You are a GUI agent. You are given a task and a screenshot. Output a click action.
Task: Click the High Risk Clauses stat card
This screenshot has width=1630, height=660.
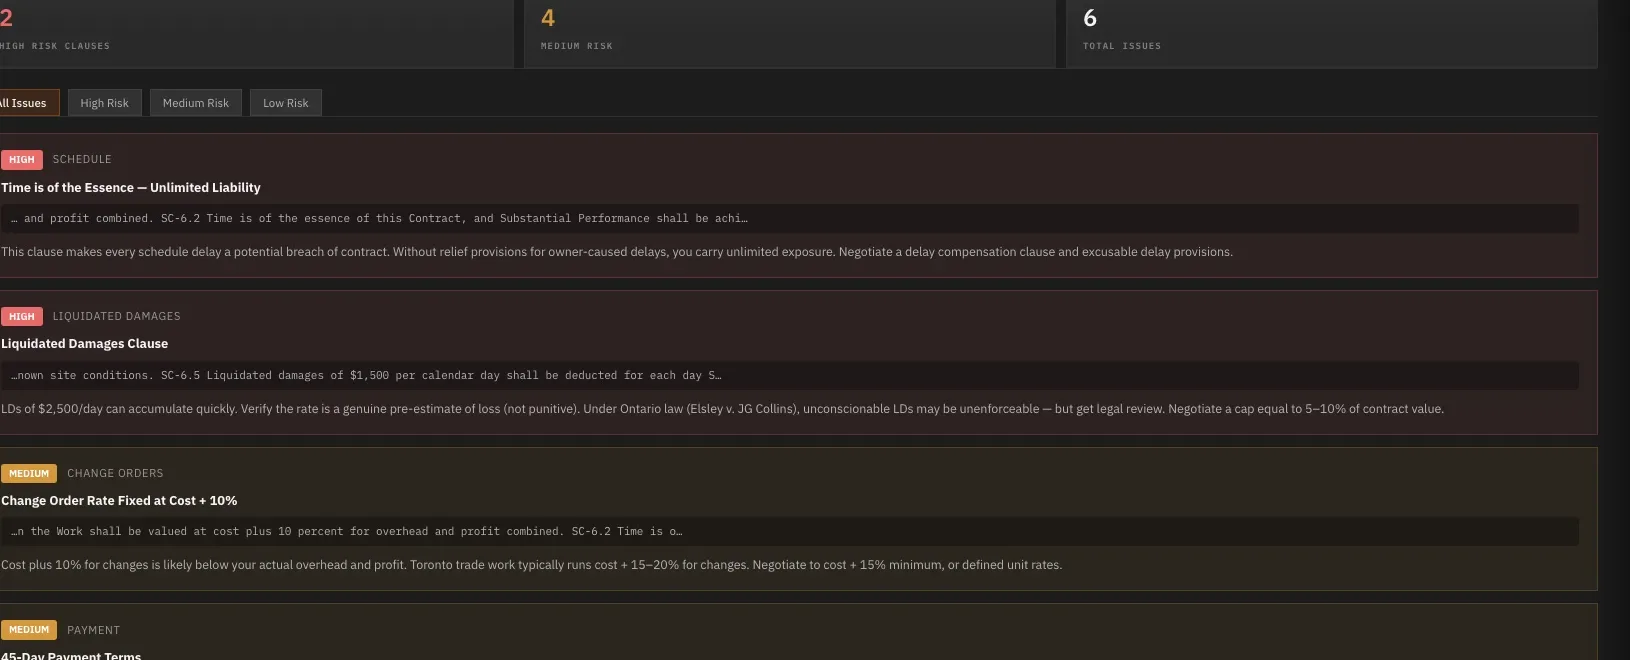[256, 33]
